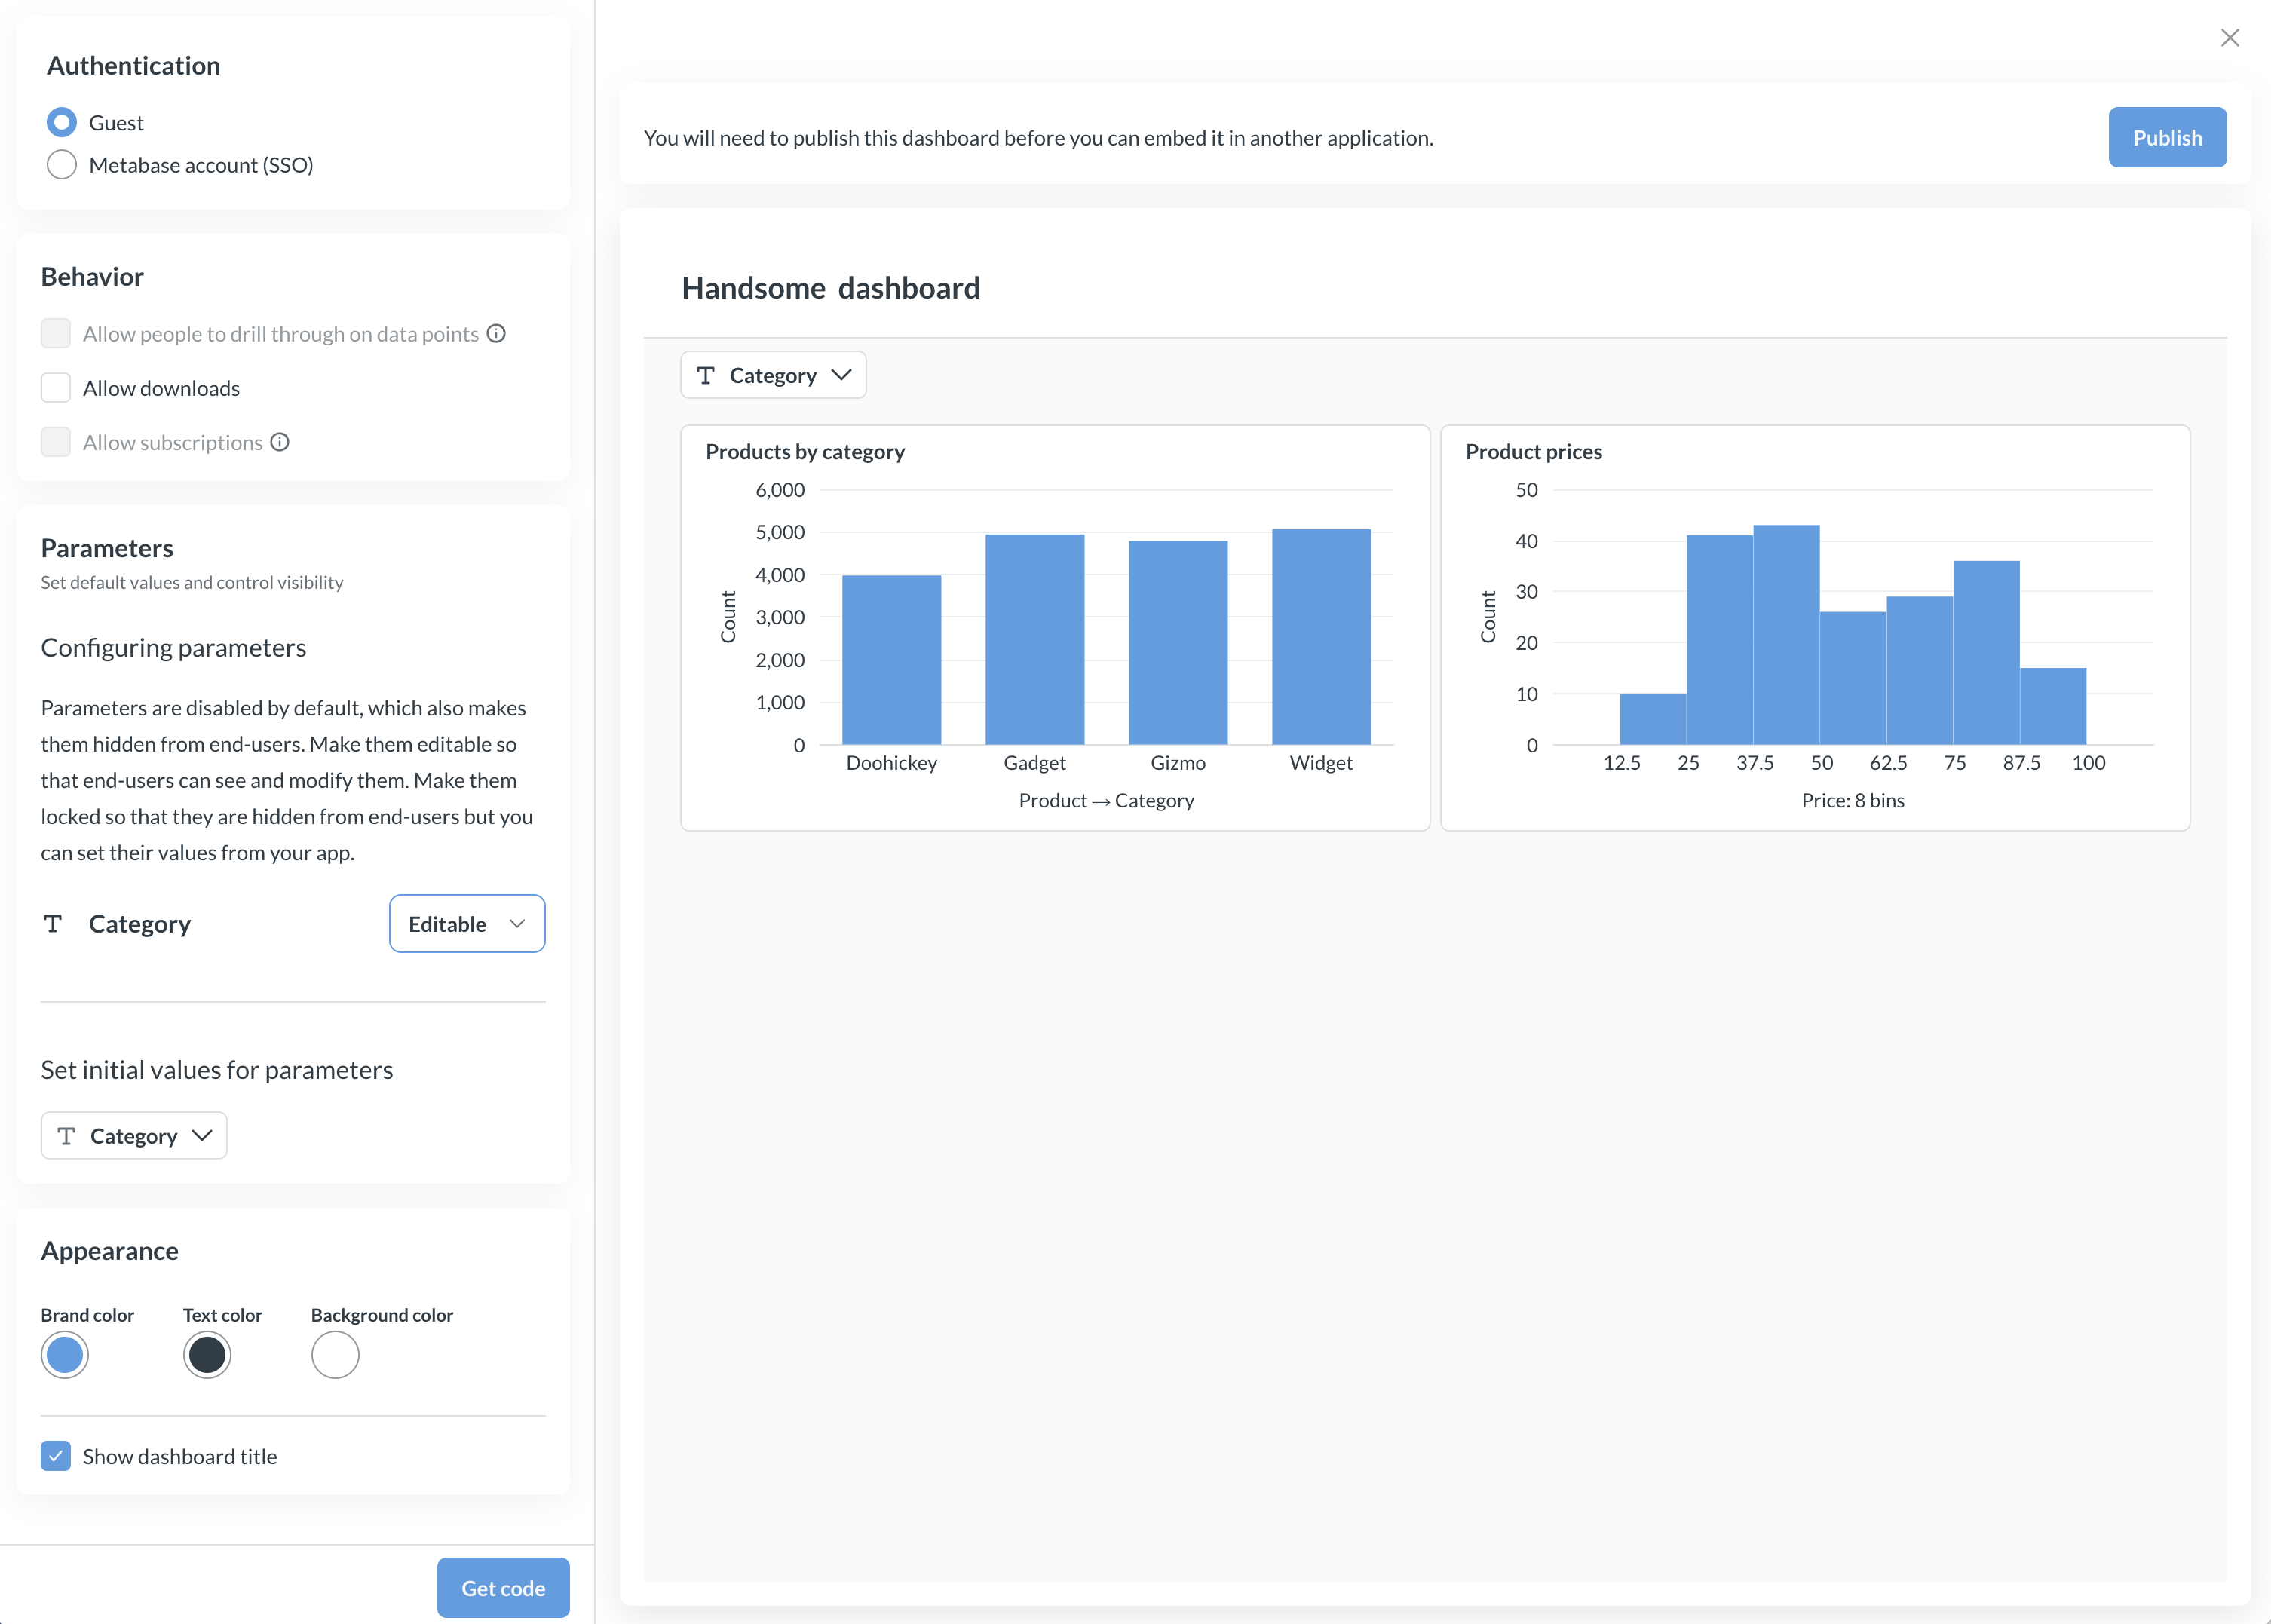Click the T icon in the initial values Category selector
The width and height of the screenshot is (2271, 1624).
click(67, 1135)
